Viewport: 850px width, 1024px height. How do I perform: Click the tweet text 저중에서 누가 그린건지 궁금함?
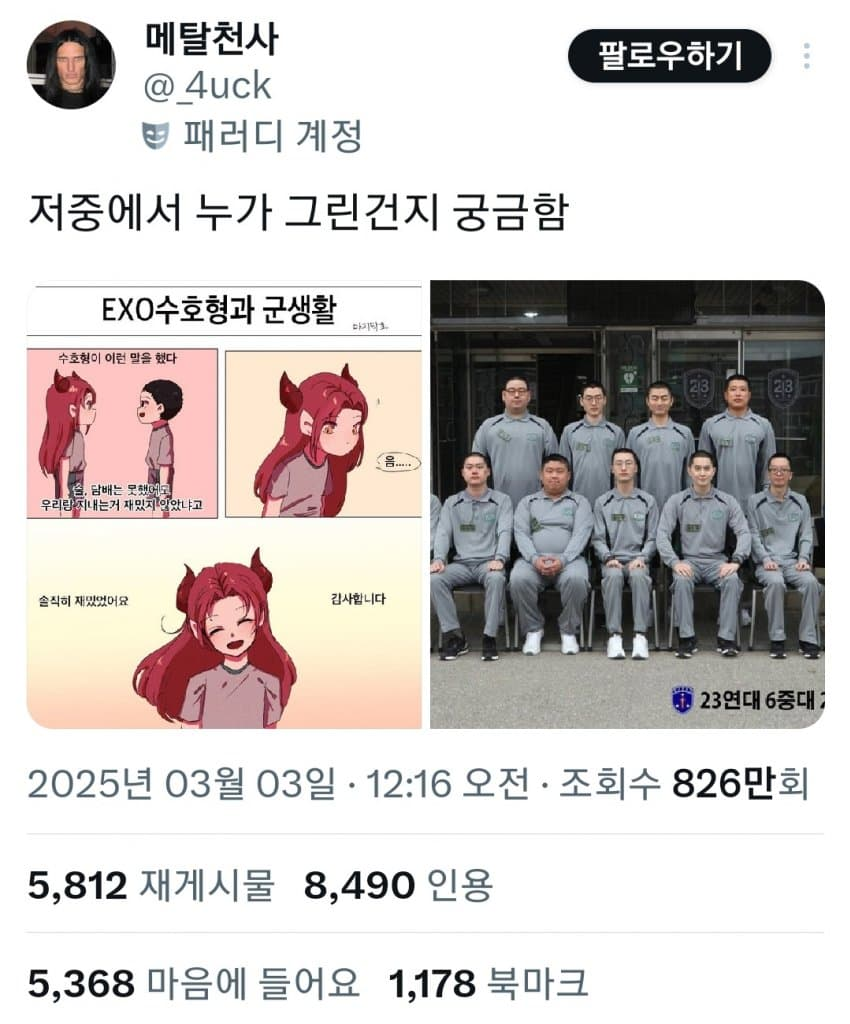pos(298,212)
